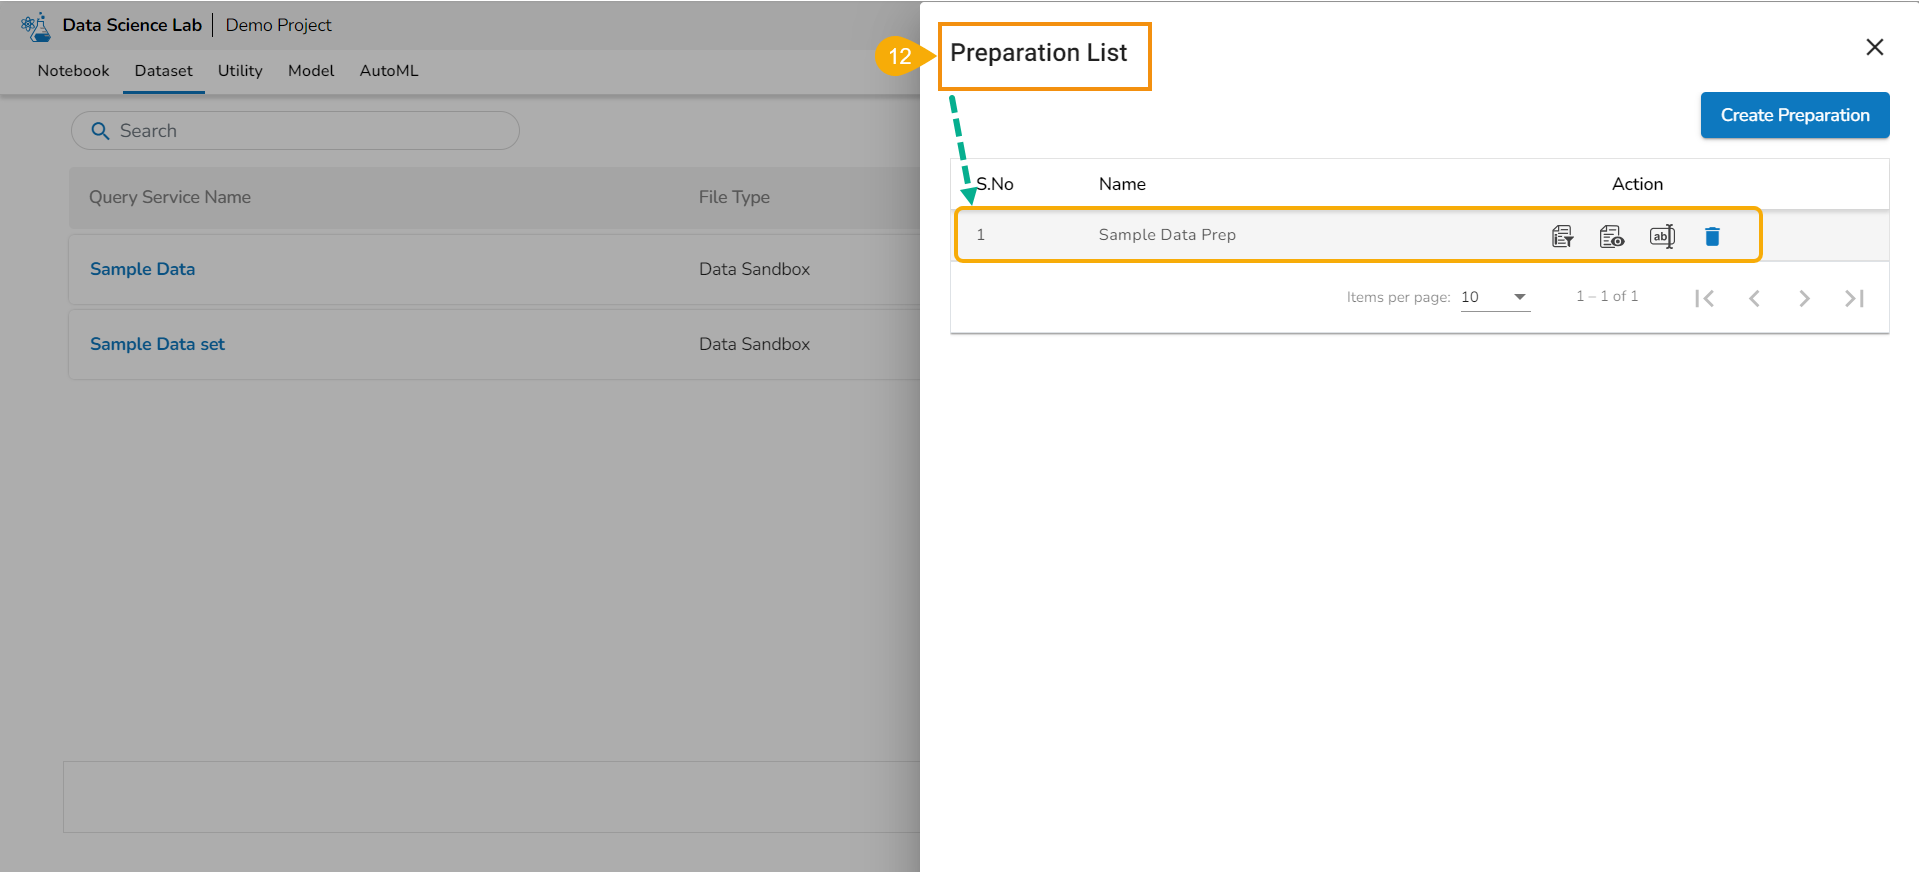
Task: Click the Create Preparation button
Action: (x=1794, y=115)
